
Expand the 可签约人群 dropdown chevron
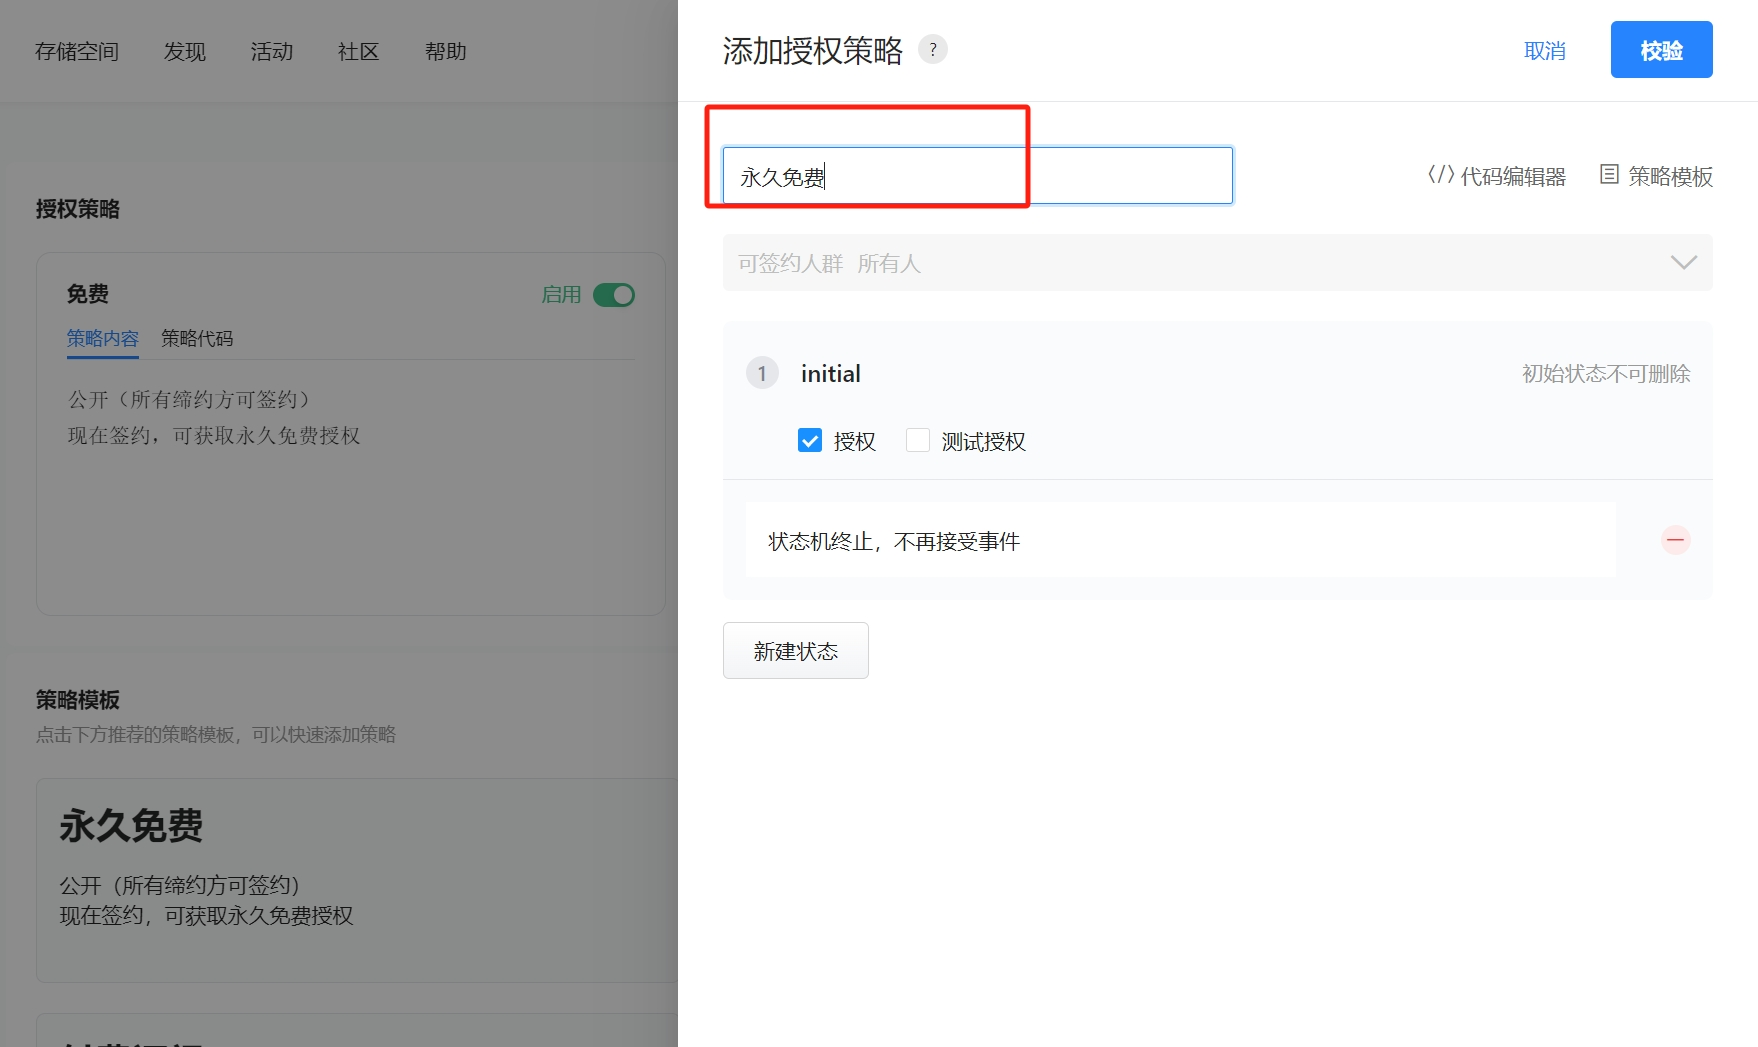1684,262
